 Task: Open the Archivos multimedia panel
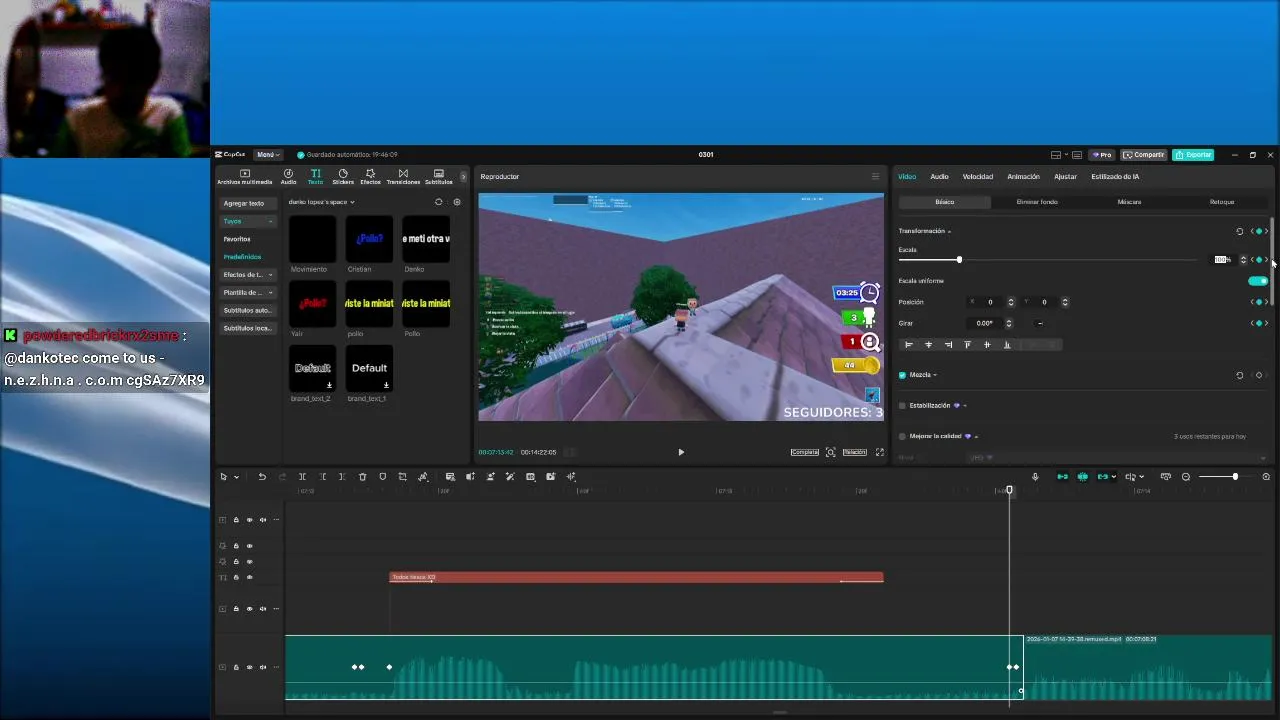pyautogui.click(x=244, y=177)
